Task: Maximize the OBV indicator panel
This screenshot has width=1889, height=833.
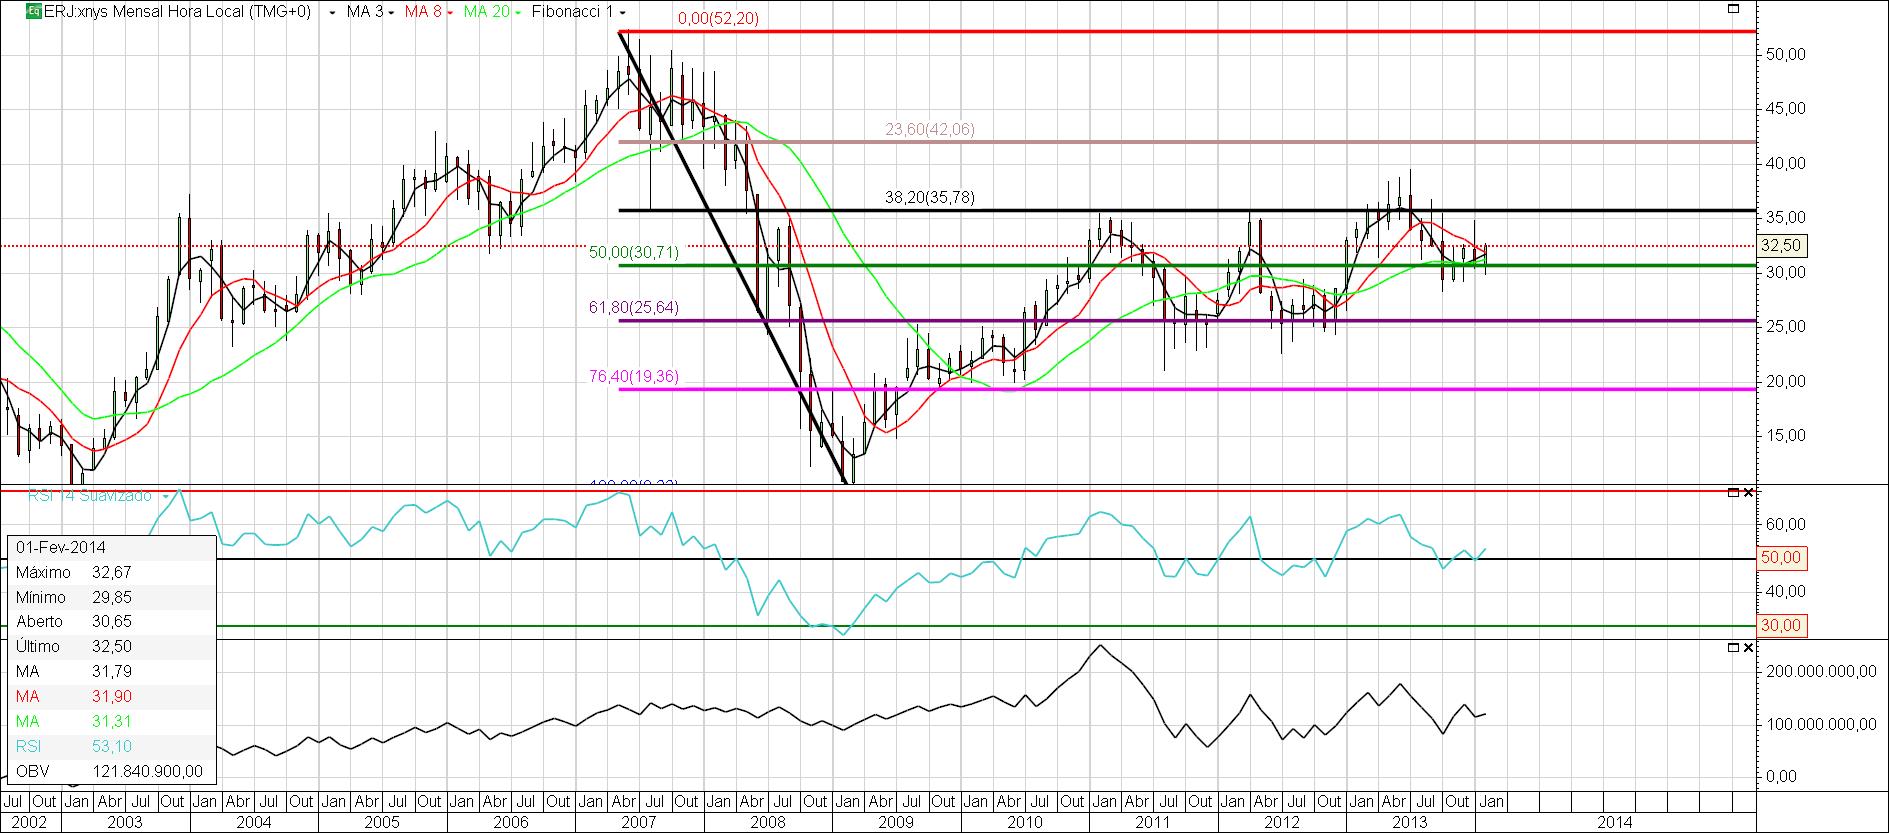Action: pyautogui.click(x=1734, y=648)
